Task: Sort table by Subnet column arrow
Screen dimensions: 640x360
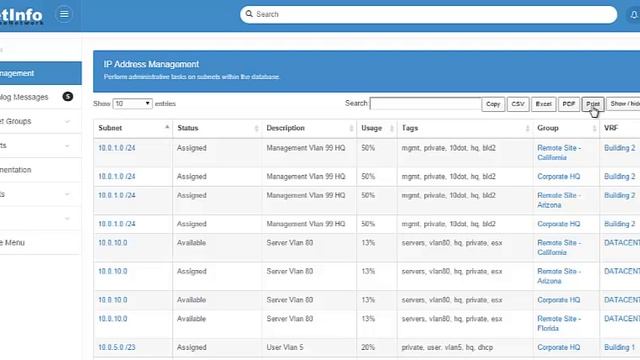Action: tap(167, 127)
